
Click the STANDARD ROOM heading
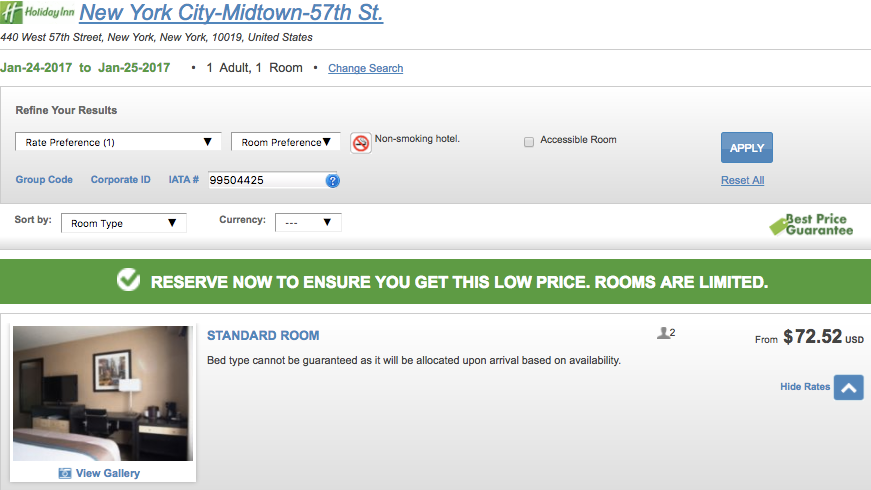coord(263,336)
